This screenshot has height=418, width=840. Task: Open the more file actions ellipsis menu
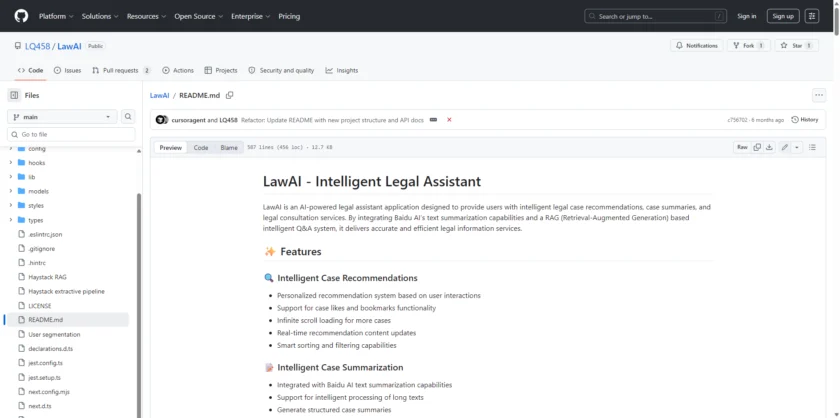pos(819,95)
